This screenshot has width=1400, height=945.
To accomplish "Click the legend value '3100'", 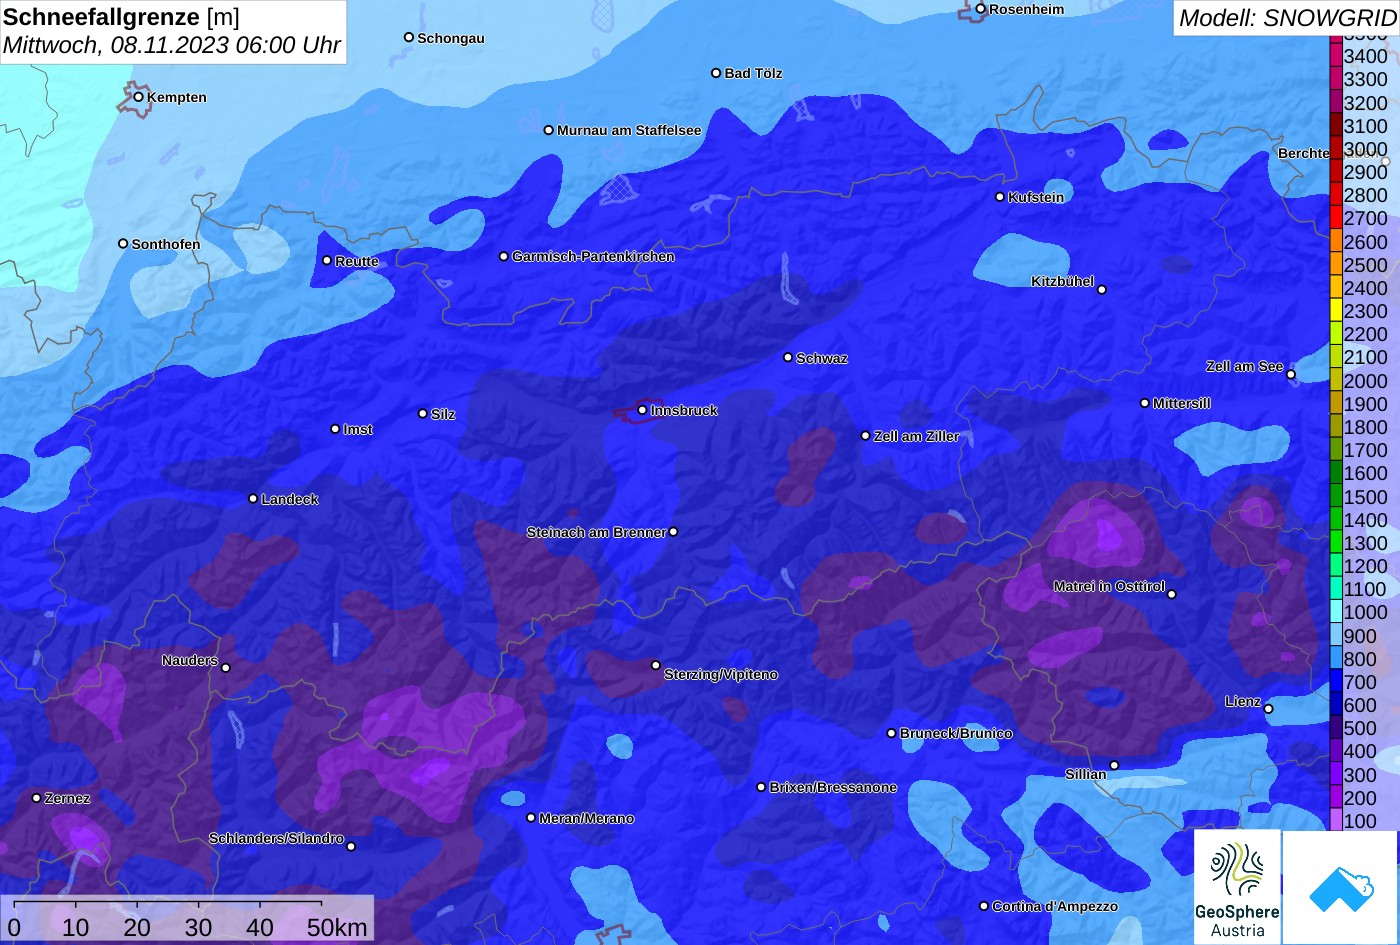I will (1365, 126).
